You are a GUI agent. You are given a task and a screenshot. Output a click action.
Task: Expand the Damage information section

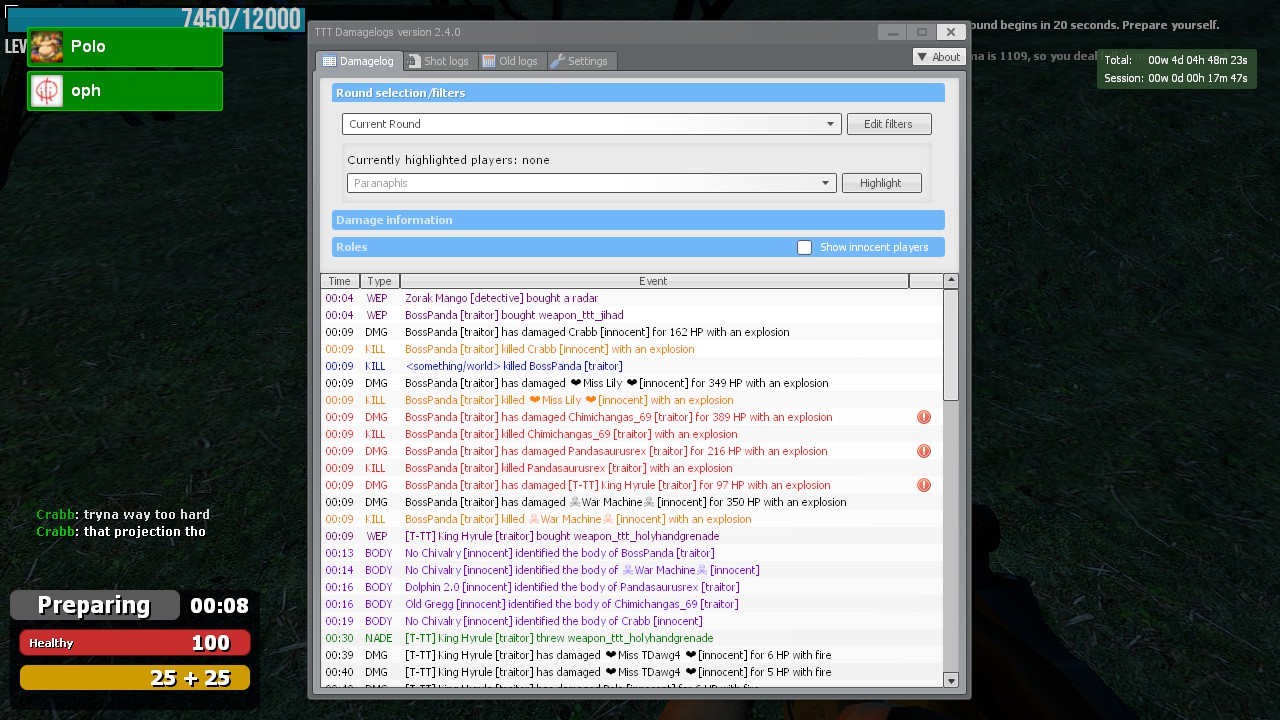tap(638, 220)
